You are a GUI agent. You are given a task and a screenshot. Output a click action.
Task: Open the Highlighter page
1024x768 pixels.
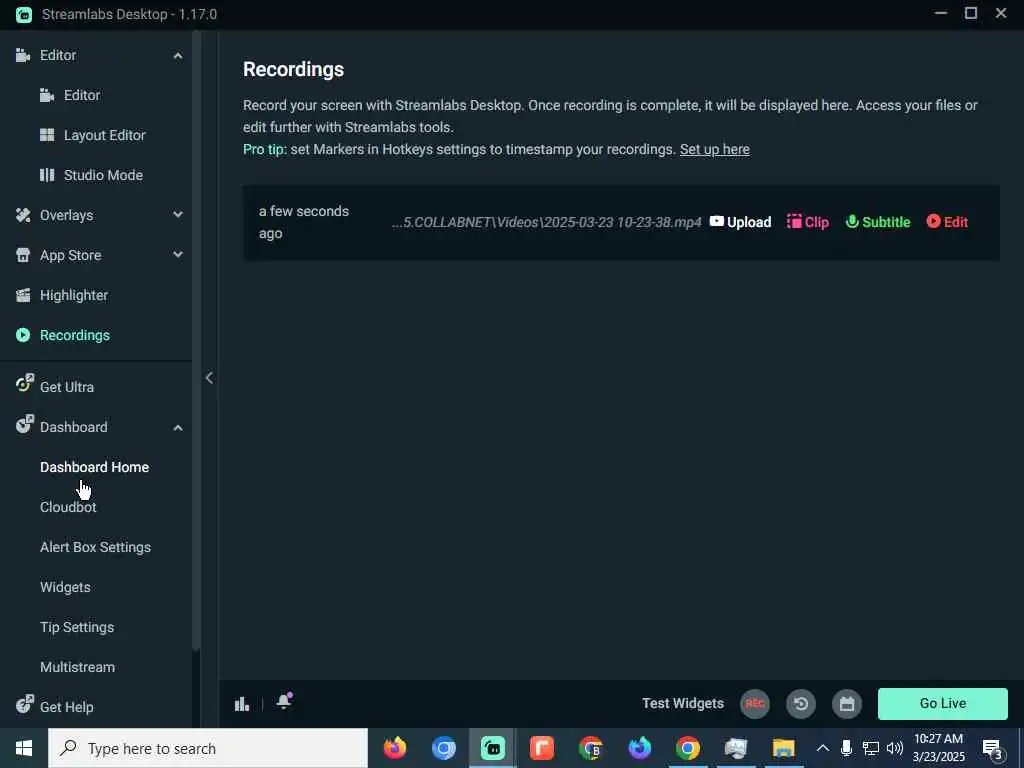[x=74, y=295]
